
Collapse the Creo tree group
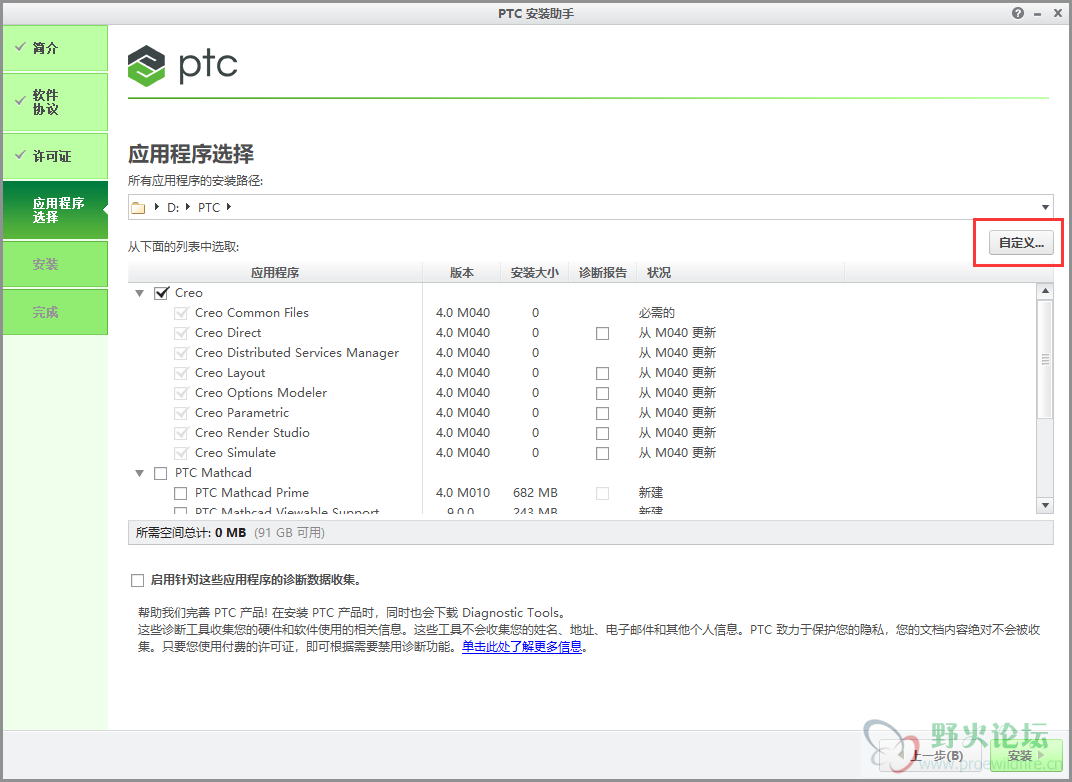point(139,293)
